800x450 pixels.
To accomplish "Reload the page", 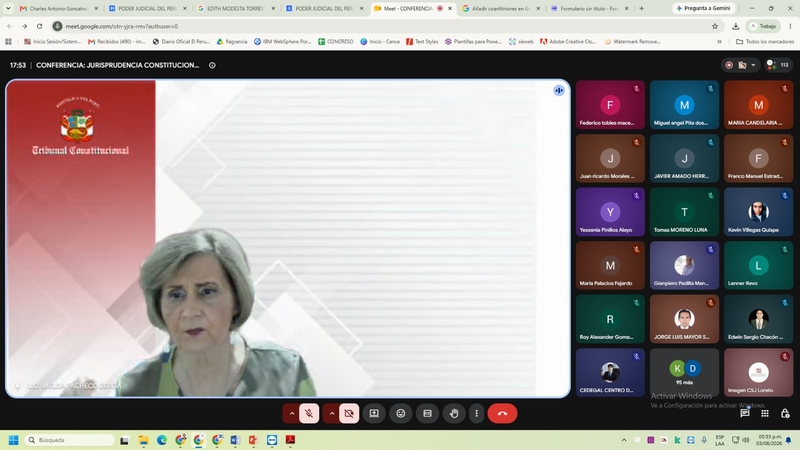I will (39, 26).
